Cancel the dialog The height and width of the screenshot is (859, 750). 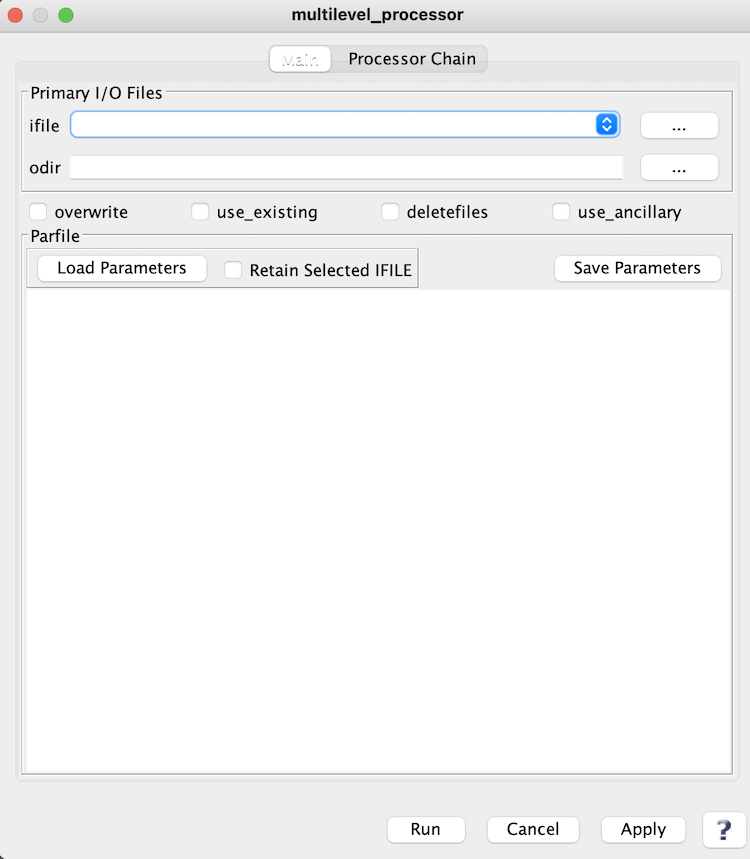532,829
